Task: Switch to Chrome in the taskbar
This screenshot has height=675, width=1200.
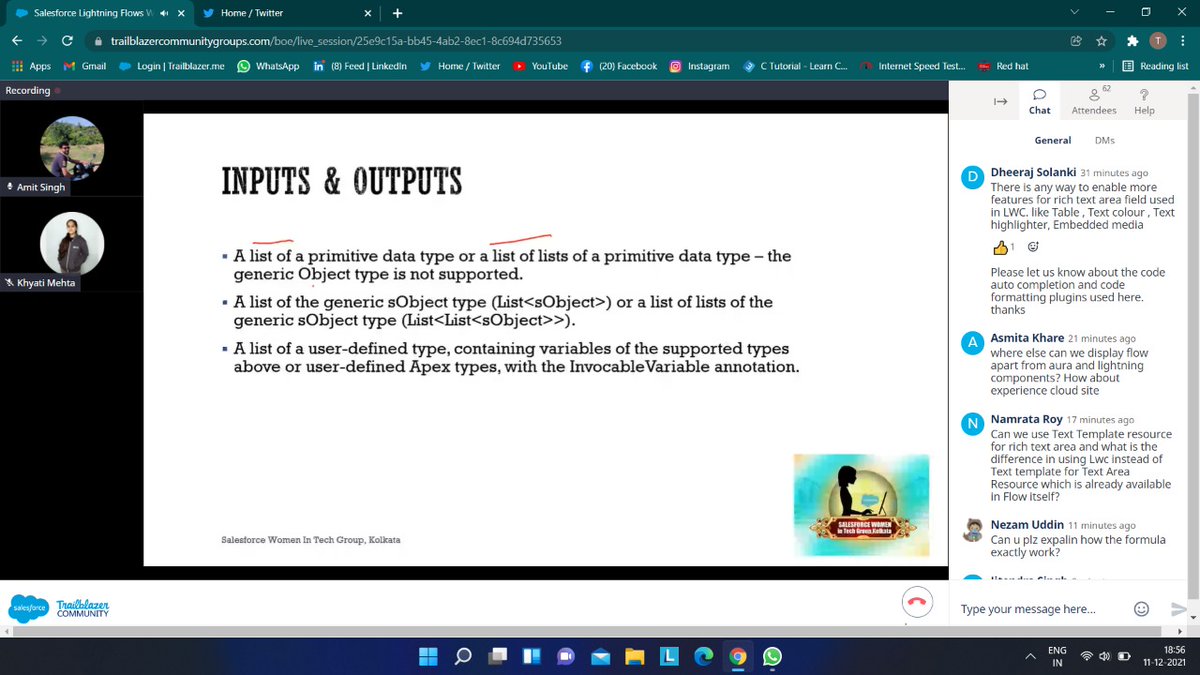Action: point(737,656)
